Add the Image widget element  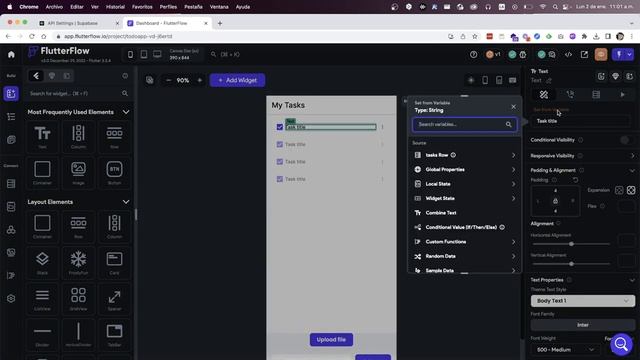click(x=78, y=173)
